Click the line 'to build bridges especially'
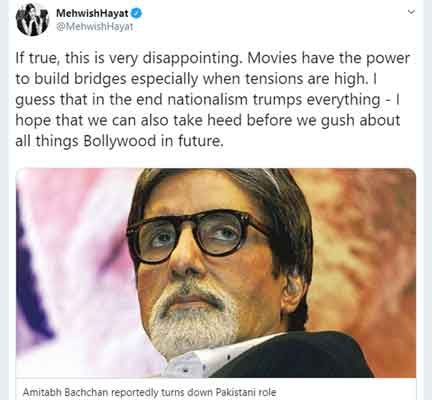Viewport: 432px width, 400px height. pyautogui.click(x=196, y=79)
